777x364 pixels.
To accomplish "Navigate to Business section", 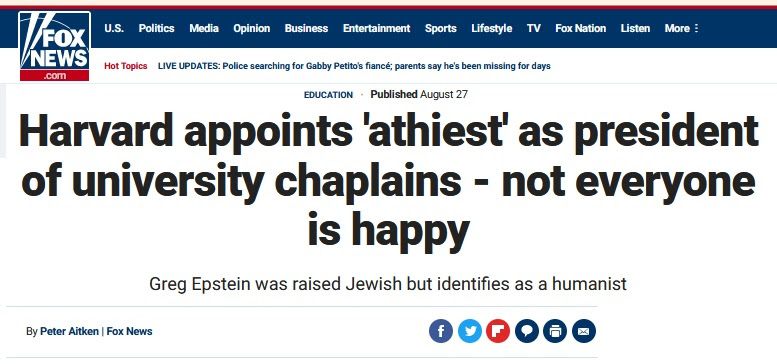I will (x=306, y=28).
